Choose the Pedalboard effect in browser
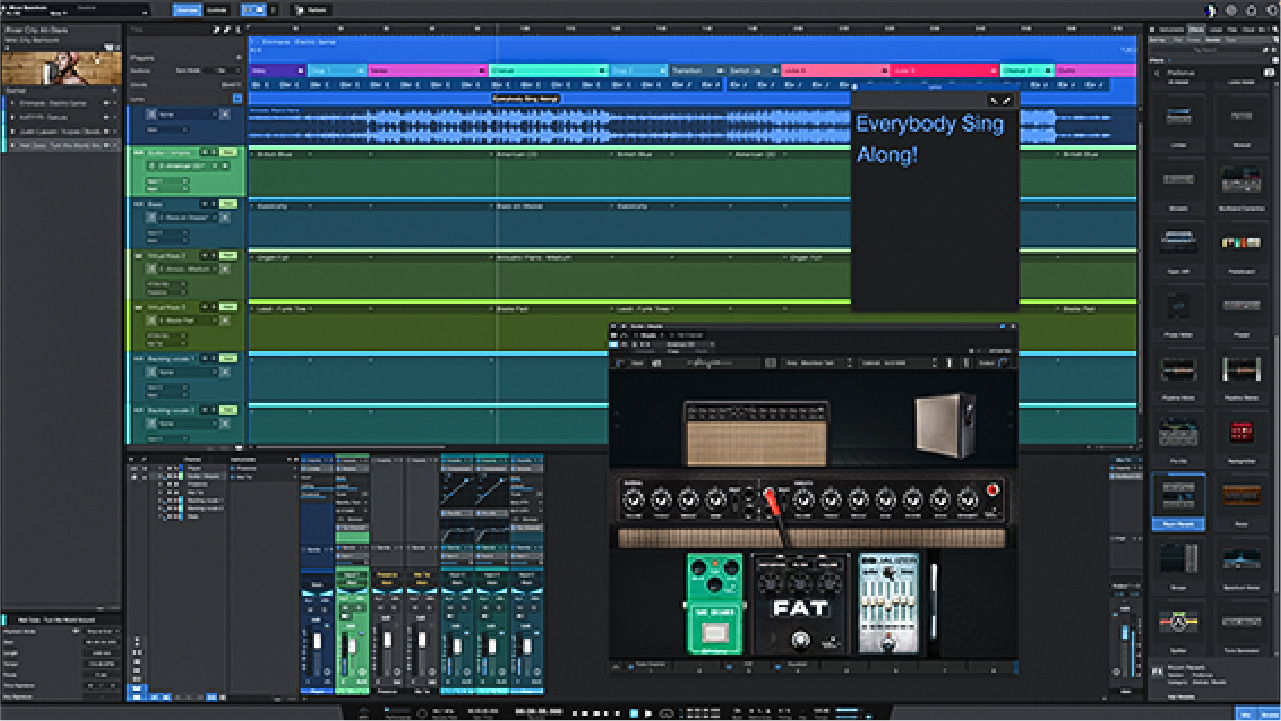This screenshot has height=721, width=1281. click(1241, 249)
